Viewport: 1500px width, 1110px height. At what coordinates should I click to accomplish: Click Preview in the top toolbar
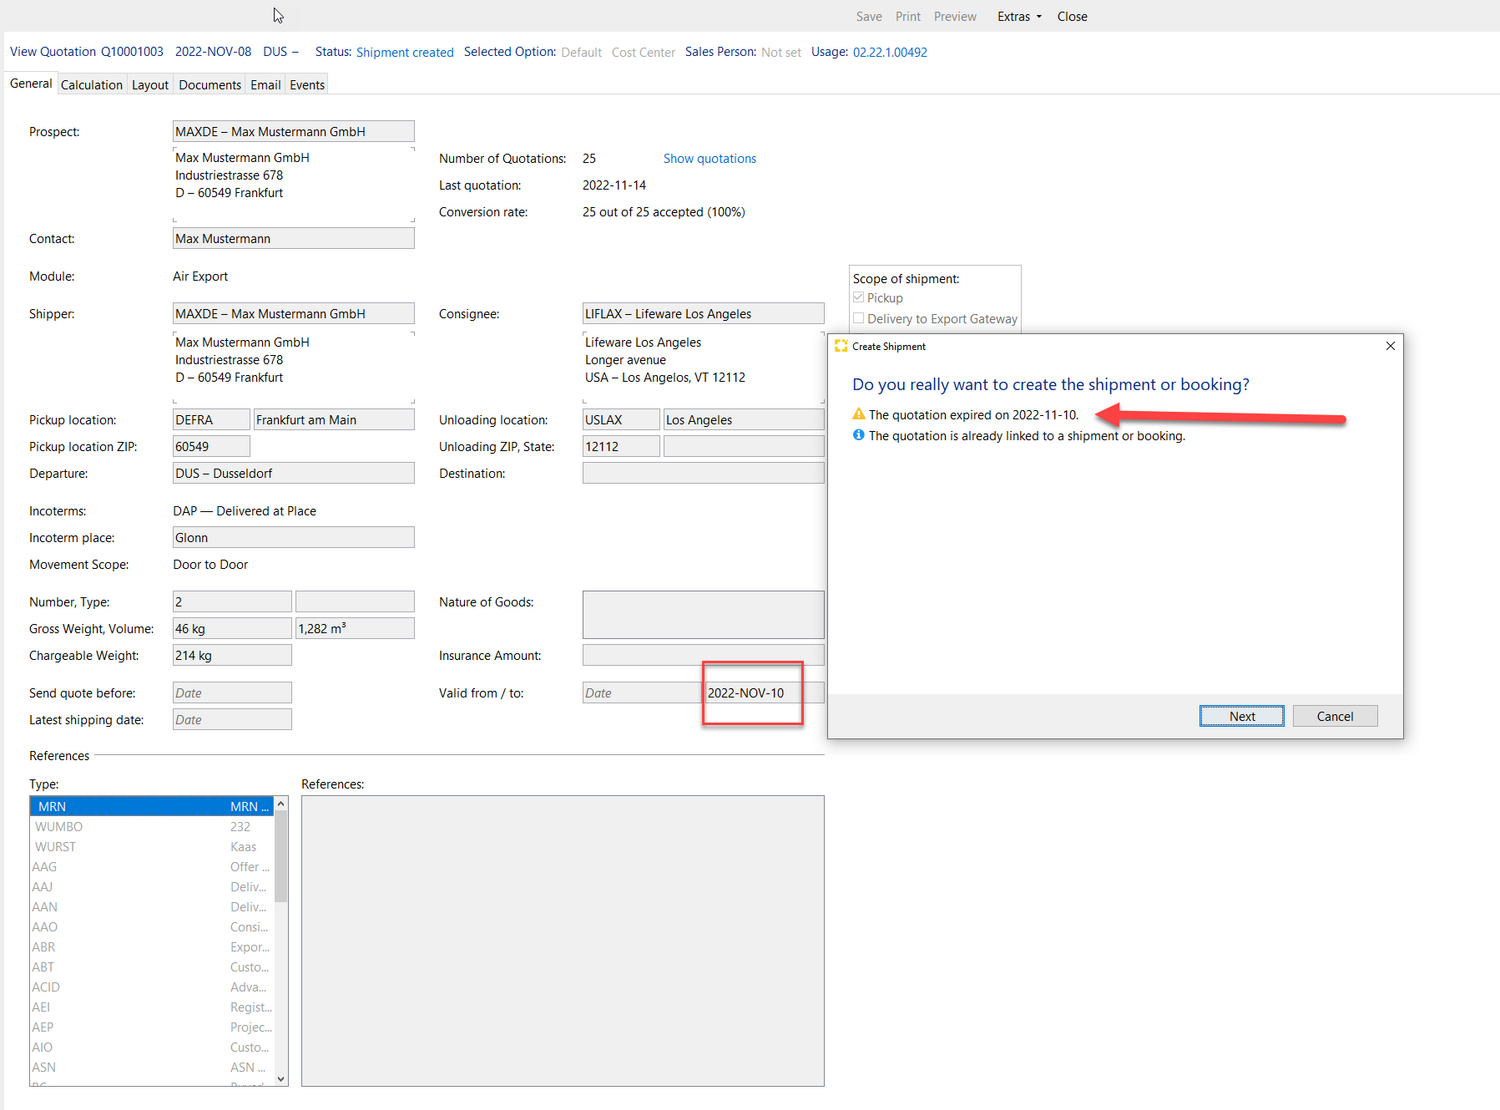955,16
